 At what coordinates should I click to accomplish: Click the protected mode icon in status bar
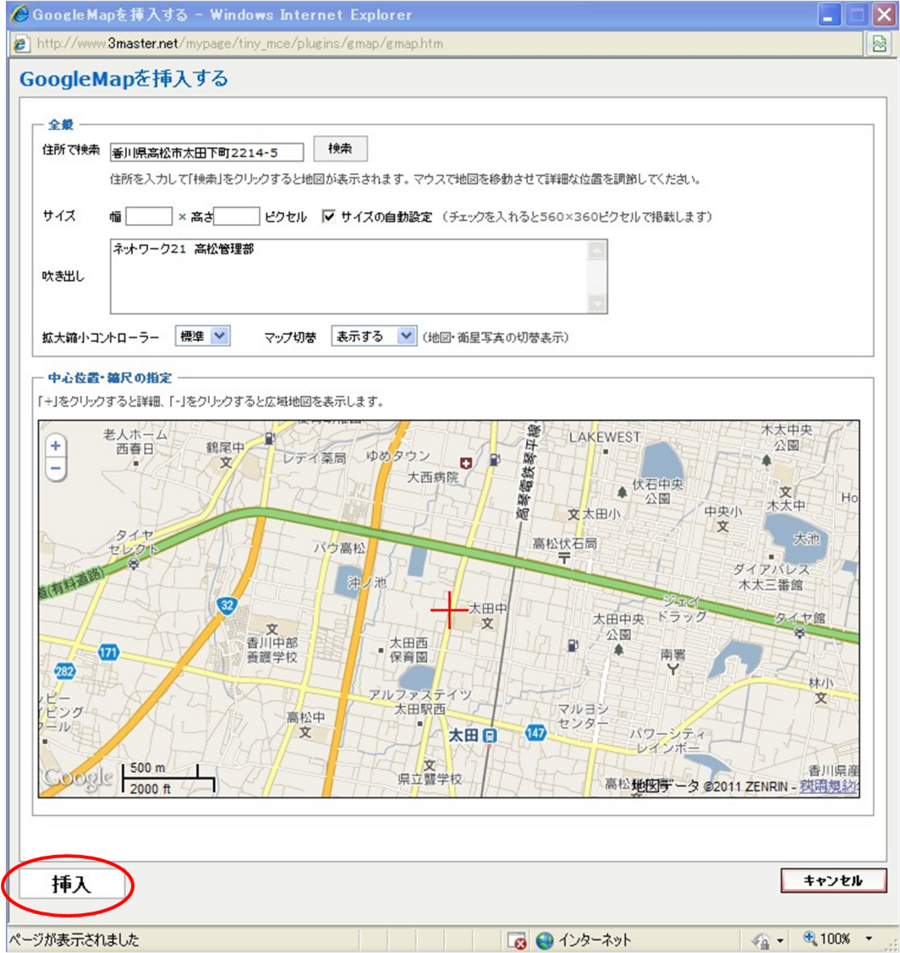click(761, 940)
